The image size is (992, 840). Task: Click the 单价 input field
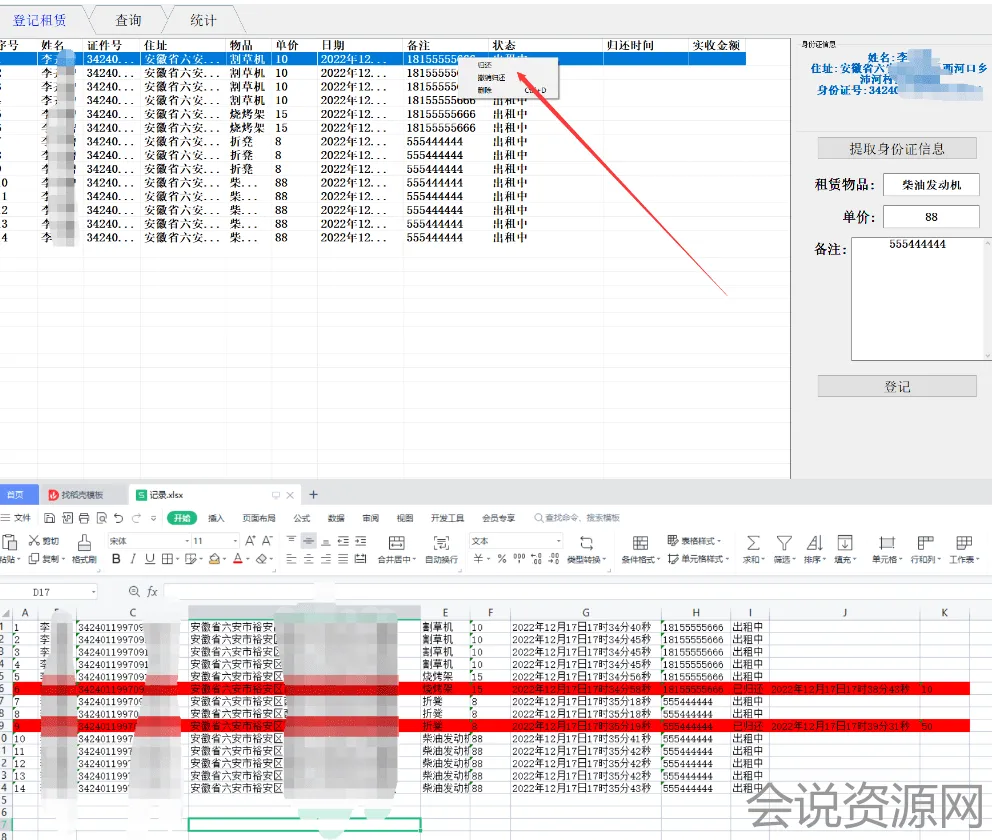coord(931,217)
